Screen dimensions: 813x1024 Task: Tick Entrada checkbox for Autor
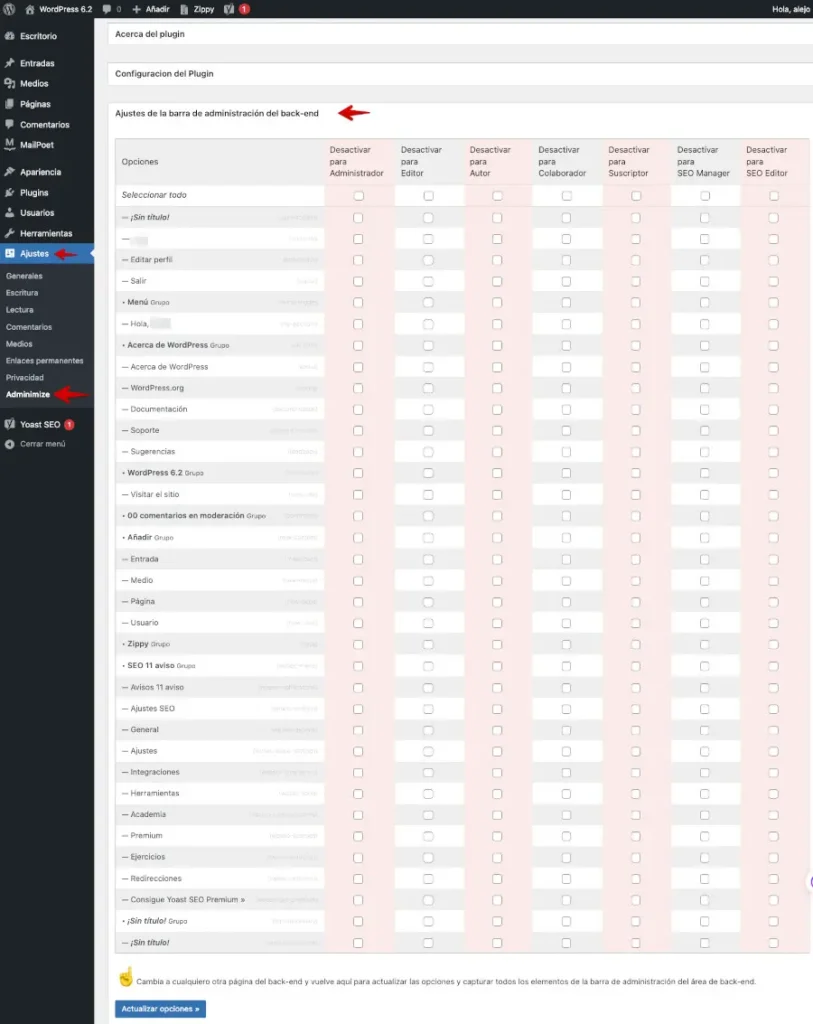497,559
